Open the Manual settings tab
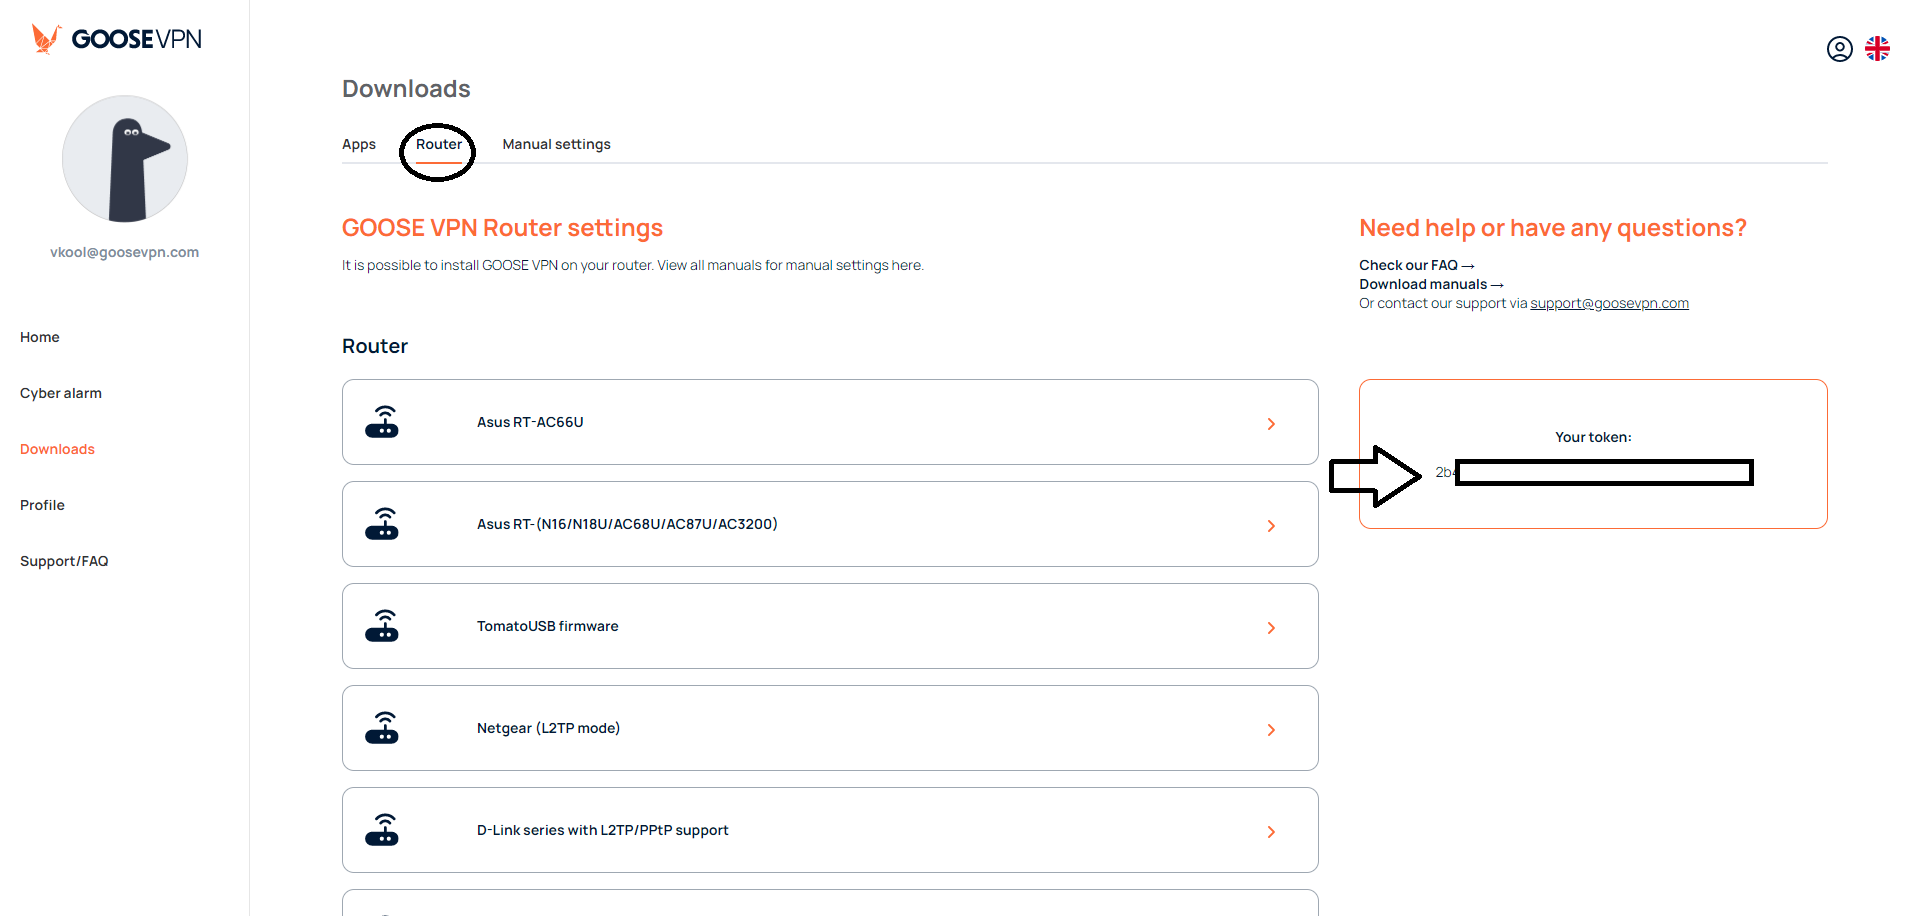 coord(556,144)
